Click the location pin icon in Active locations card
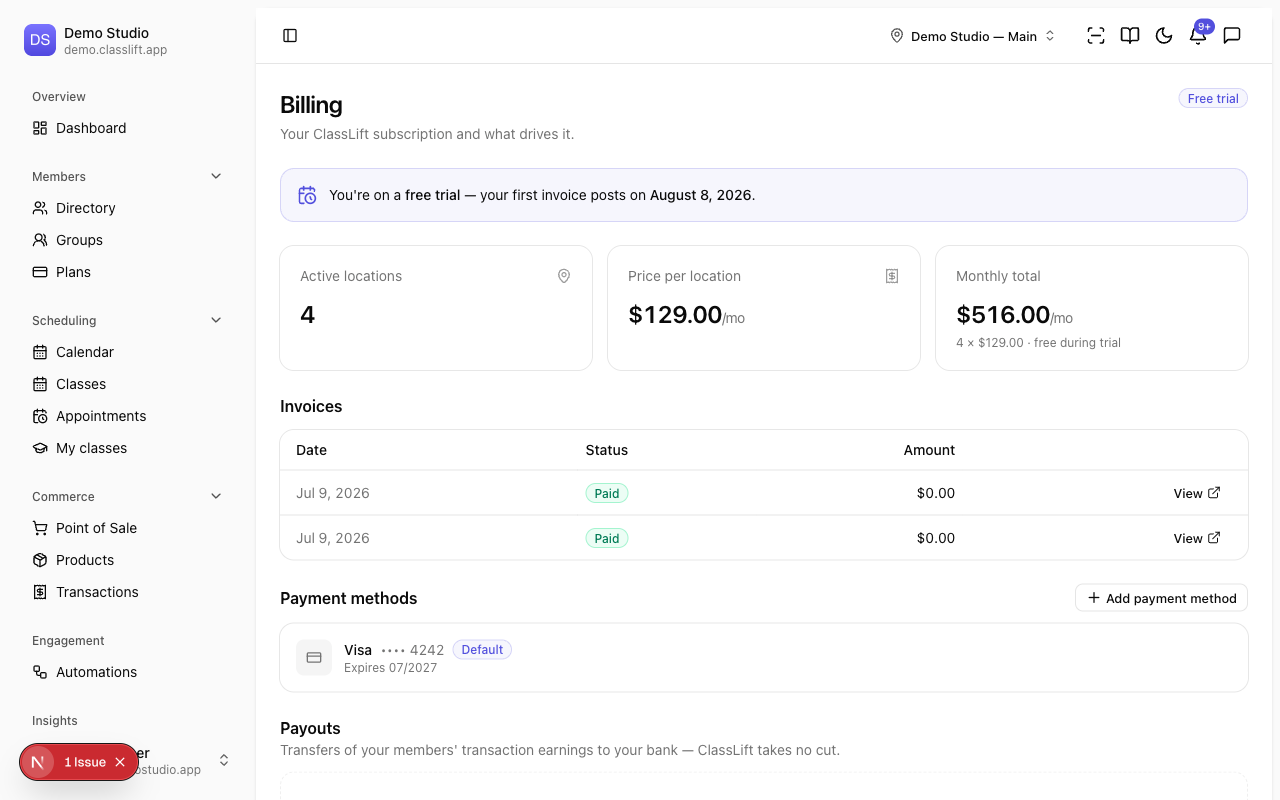The height and width of the screenshot is (800, 1280). [564, 276]
